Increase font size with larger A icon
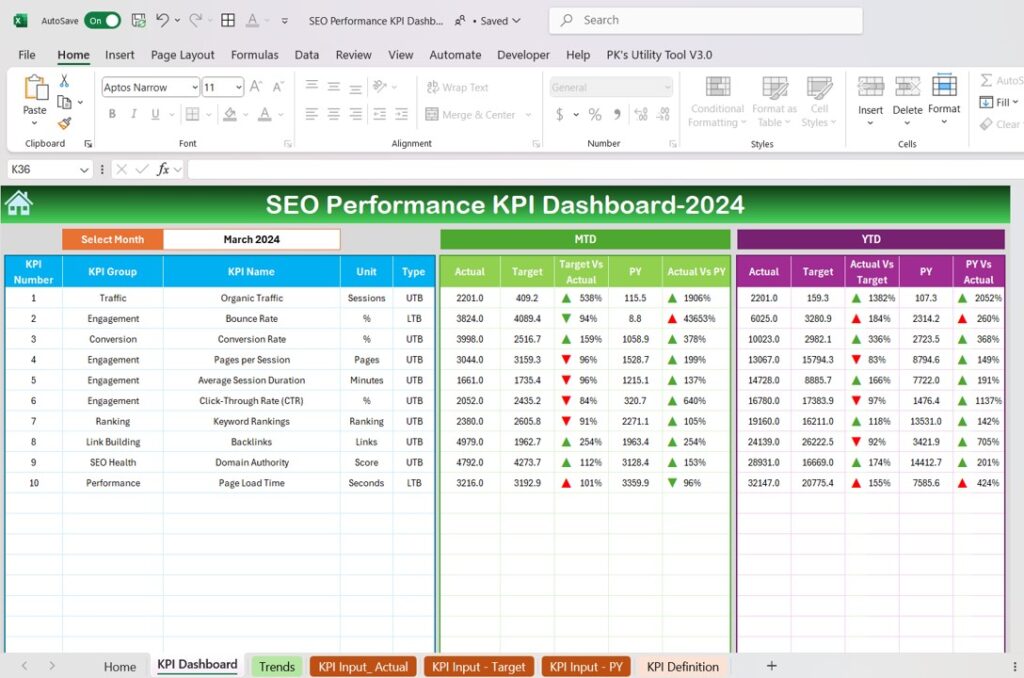The image size is (1024, 678). click(x=256, y=87)
